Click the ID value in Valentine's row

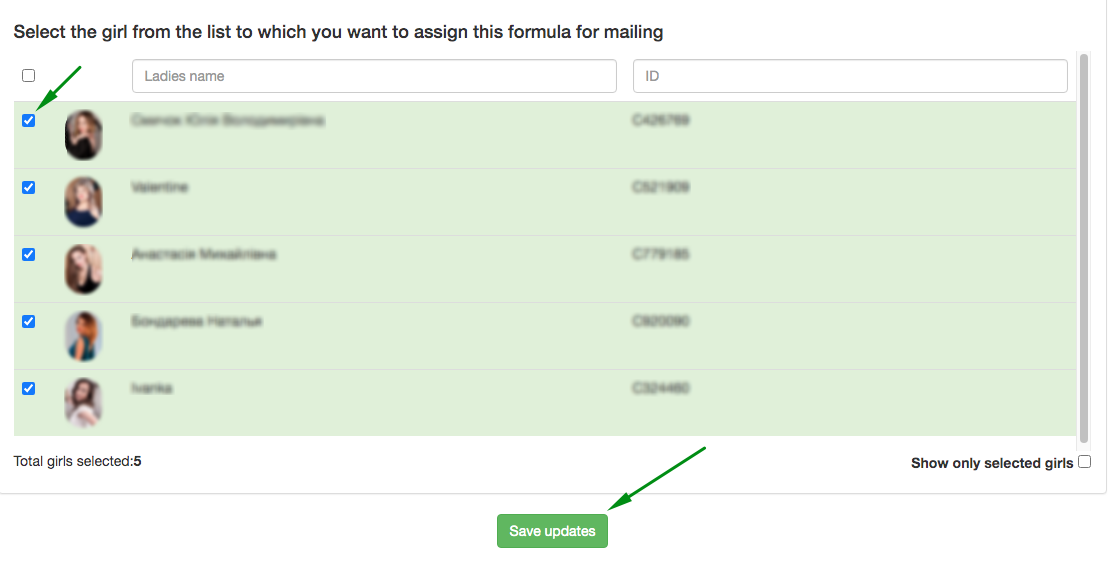660,187
